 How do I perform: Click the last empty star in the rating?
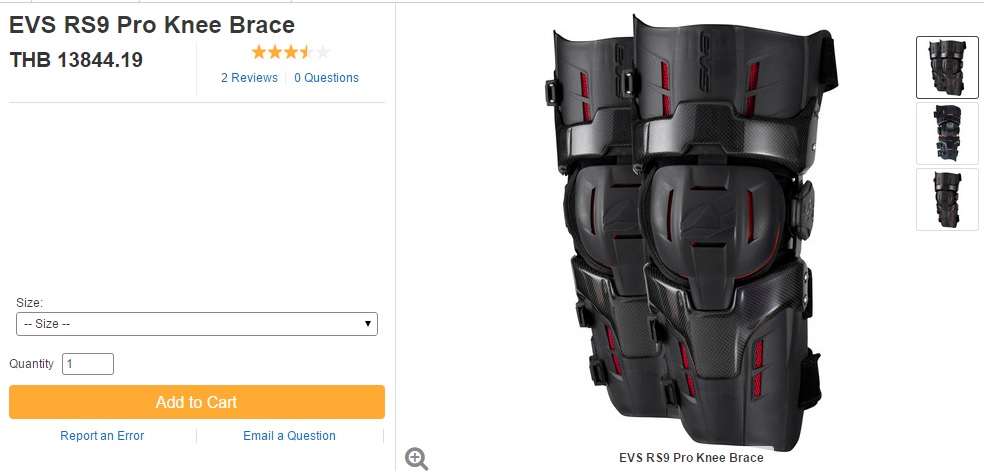[322, 52]
